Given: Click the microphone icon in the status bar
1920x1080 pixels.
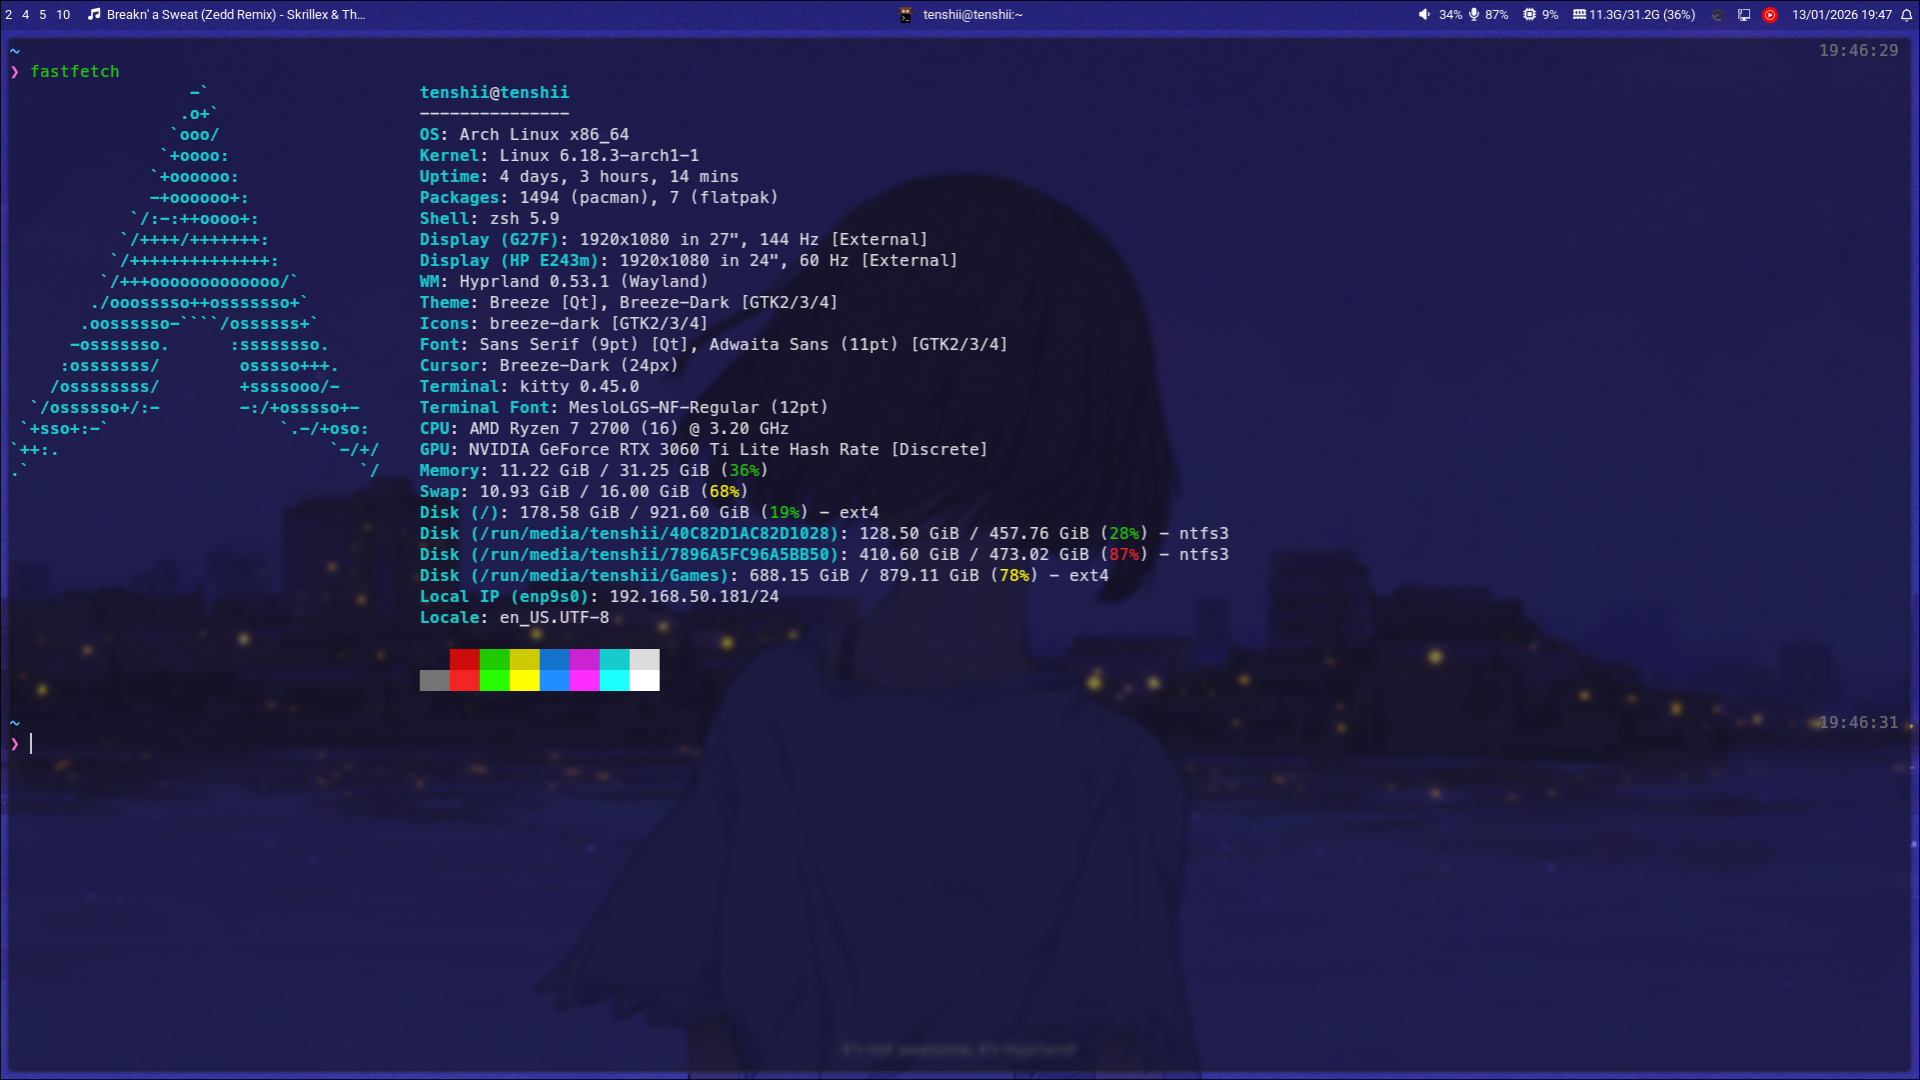Looking at the screenshot, I should click(1474, 15).
